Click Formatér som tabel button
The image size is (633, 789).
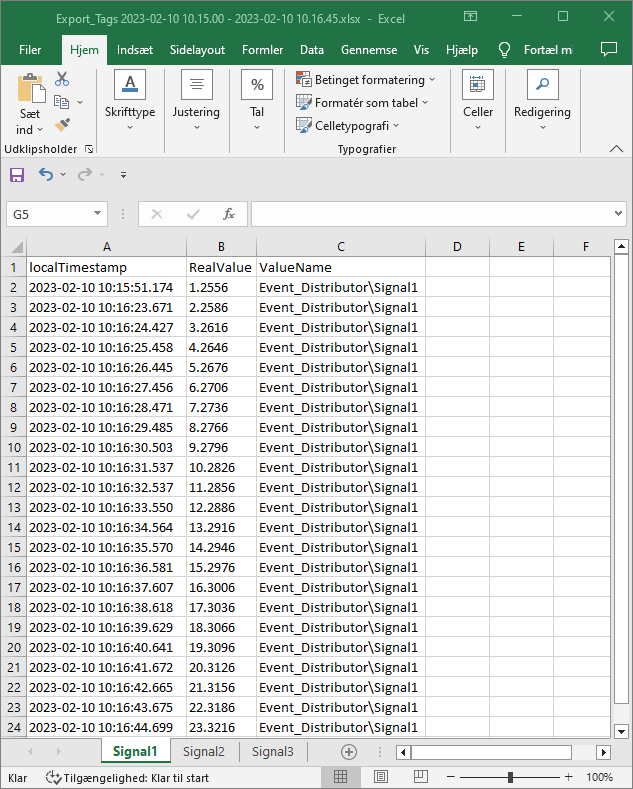(362, 102)
